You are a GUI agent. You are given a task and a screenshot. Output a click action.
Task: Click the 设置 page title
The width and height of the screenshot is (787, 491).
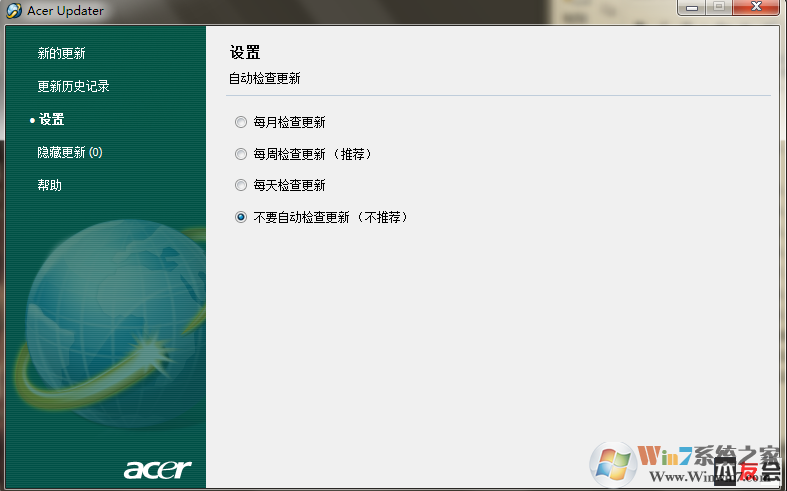[x=245, y=52]
